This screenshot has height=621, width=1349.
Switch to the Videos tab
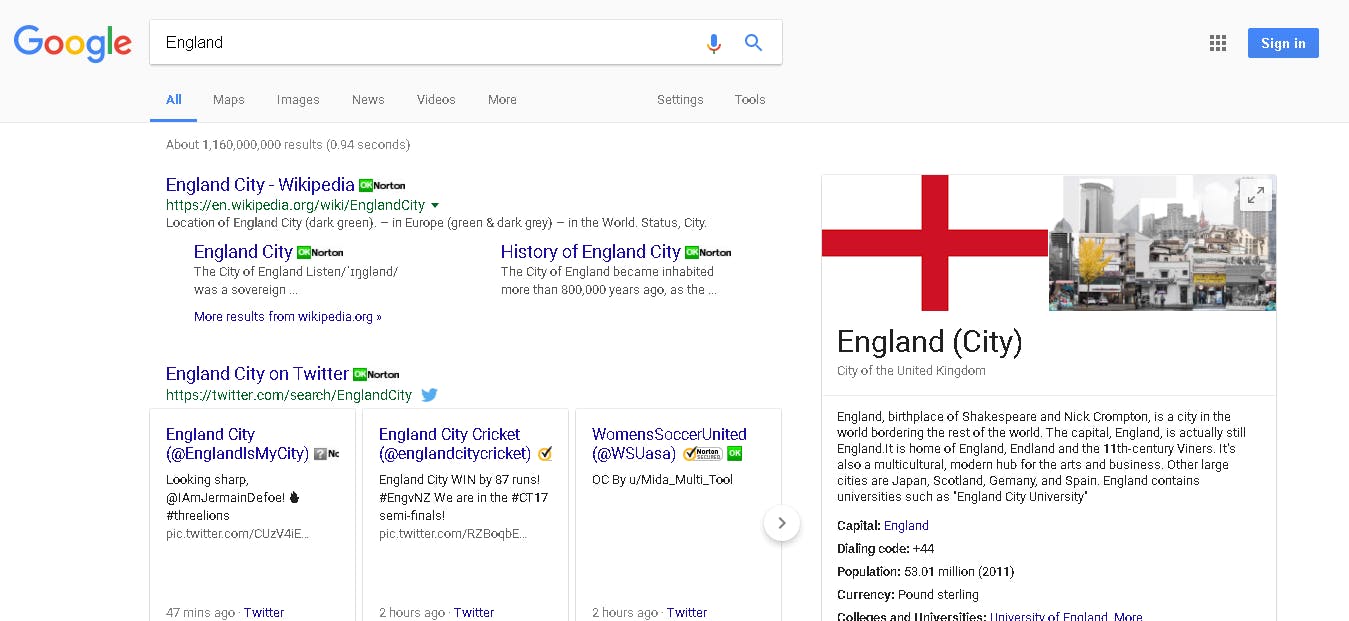click(x=436, y=99)
